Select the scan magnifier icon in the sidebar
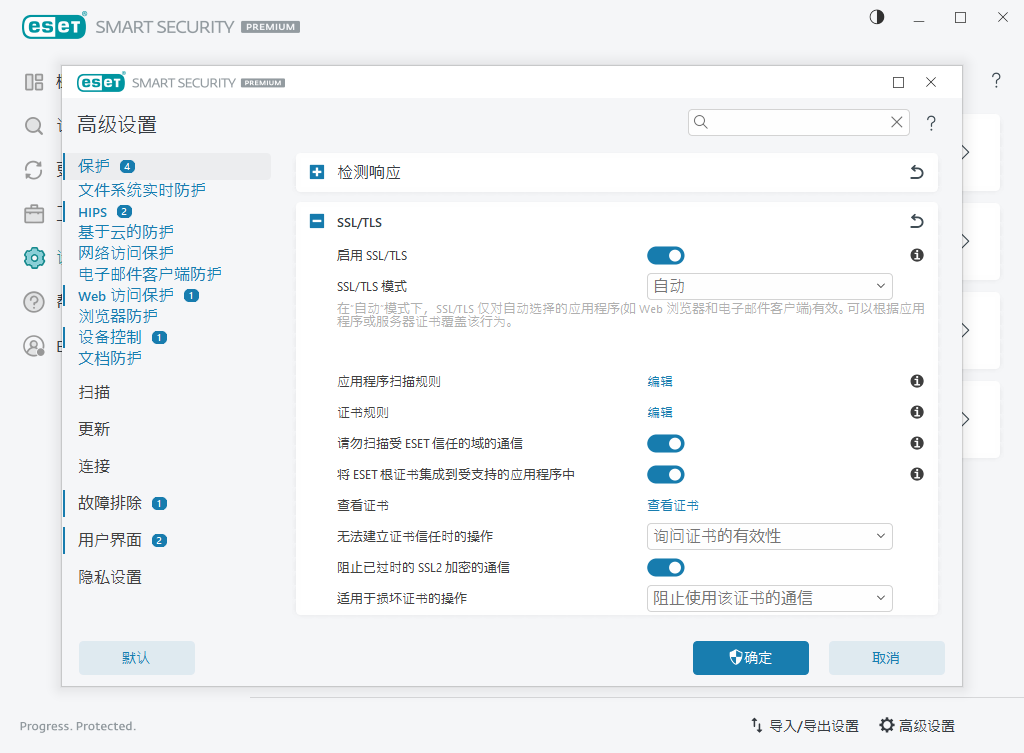This screenshot has width=1024, height=753. [x=33, y=127]
